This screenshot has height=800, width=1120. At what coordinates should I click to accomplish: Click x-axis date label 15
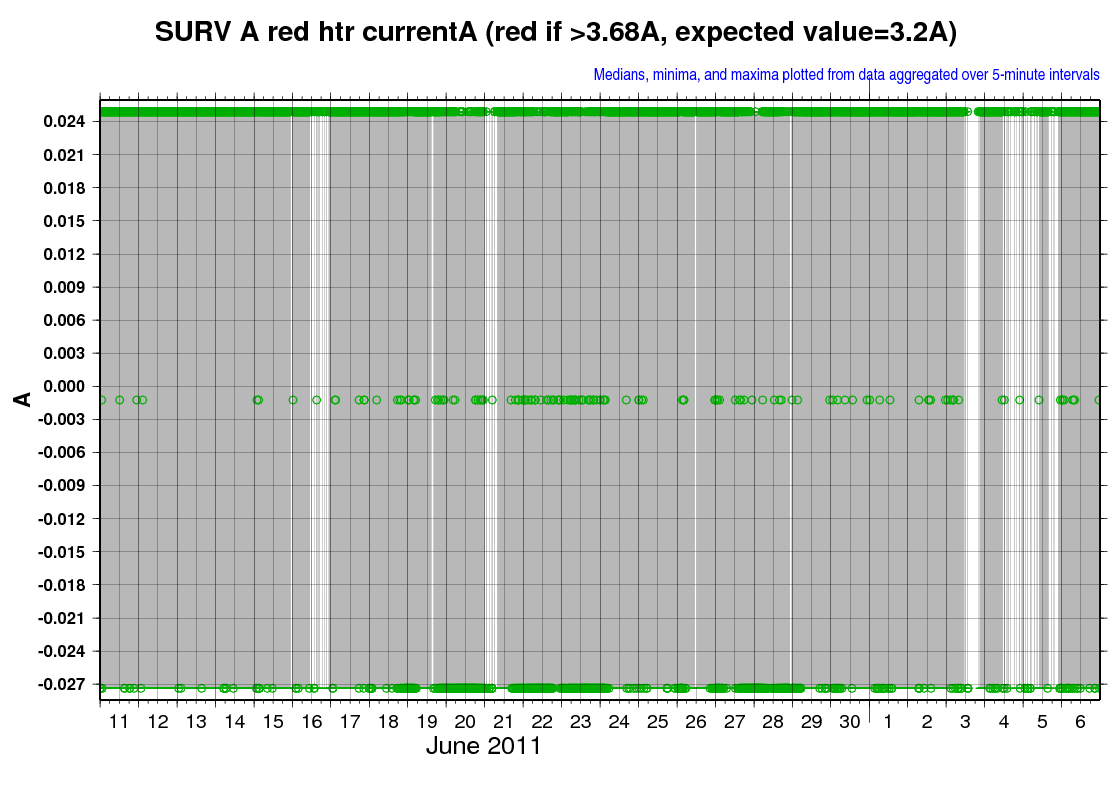[274, 722]
